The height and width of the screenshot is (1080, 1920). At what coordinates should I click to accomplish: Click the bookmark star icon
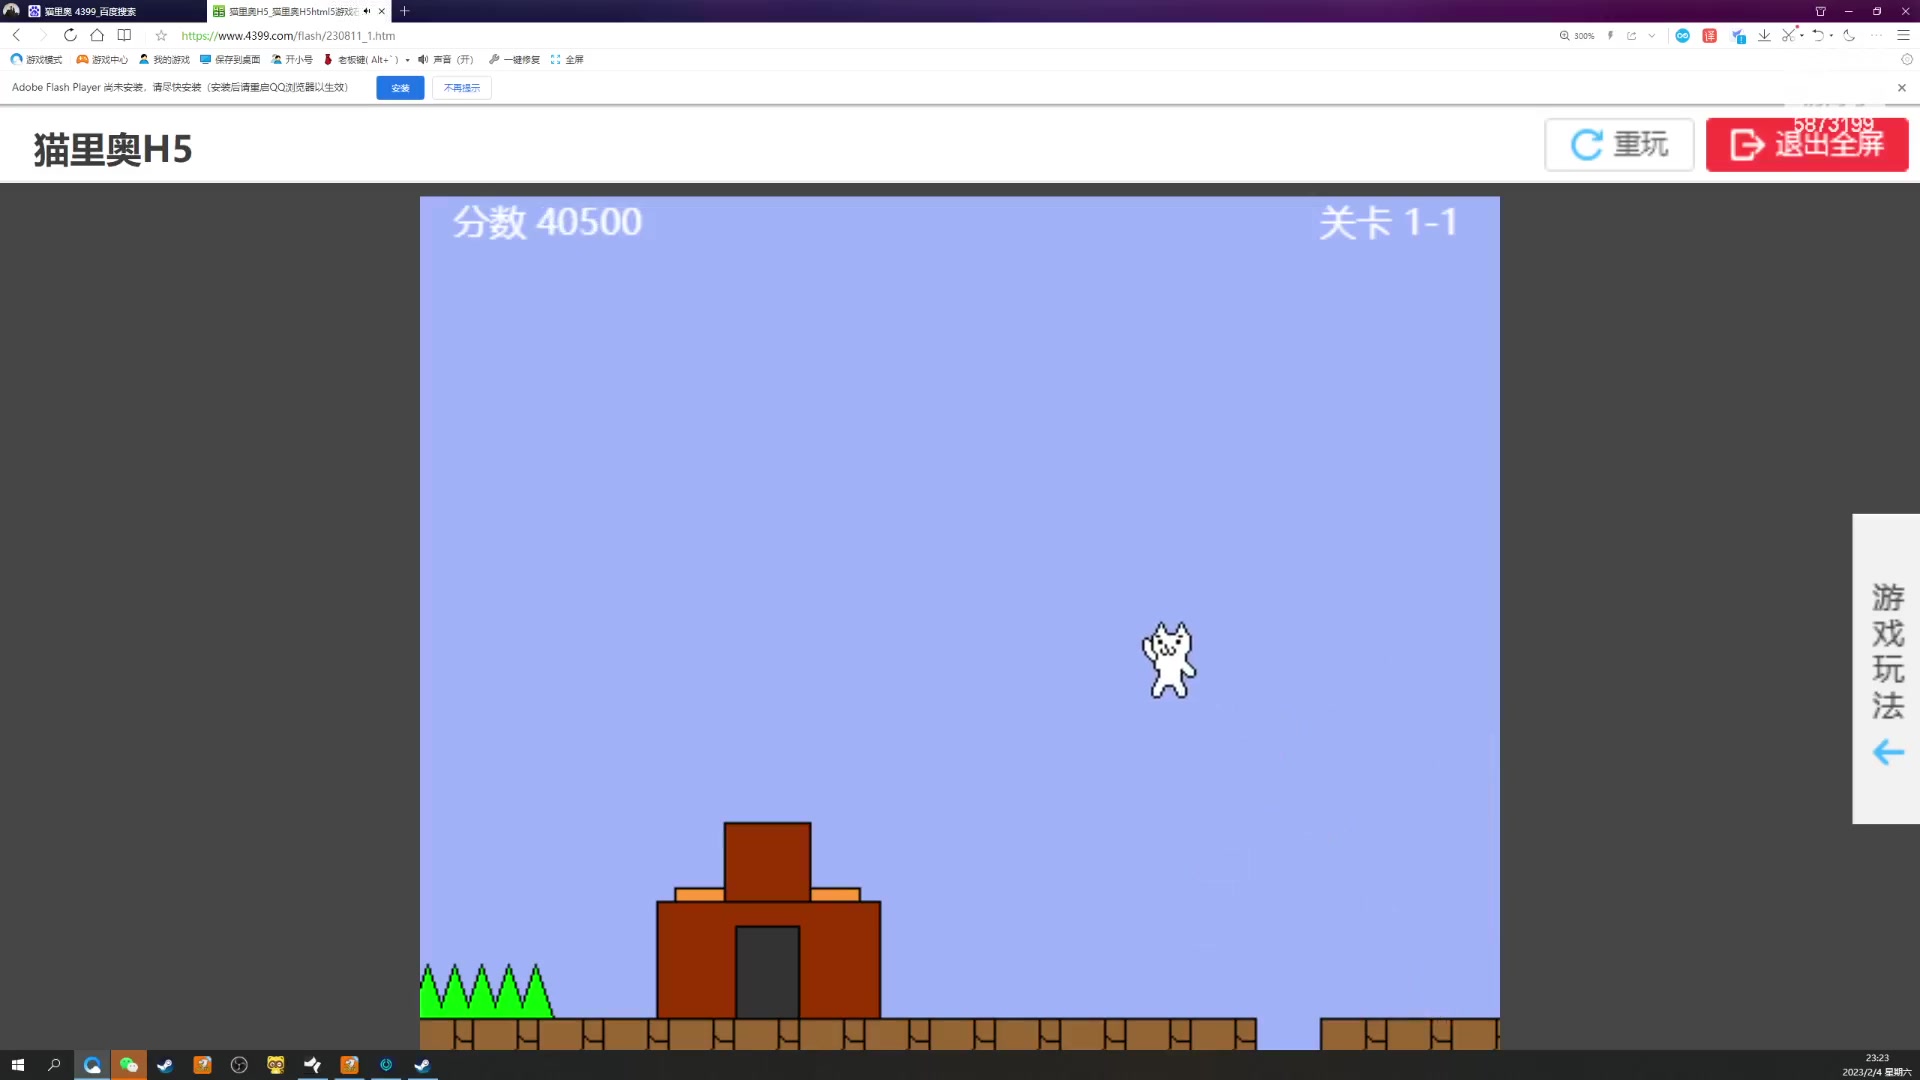pyautogui.click(x=161, y=36)
